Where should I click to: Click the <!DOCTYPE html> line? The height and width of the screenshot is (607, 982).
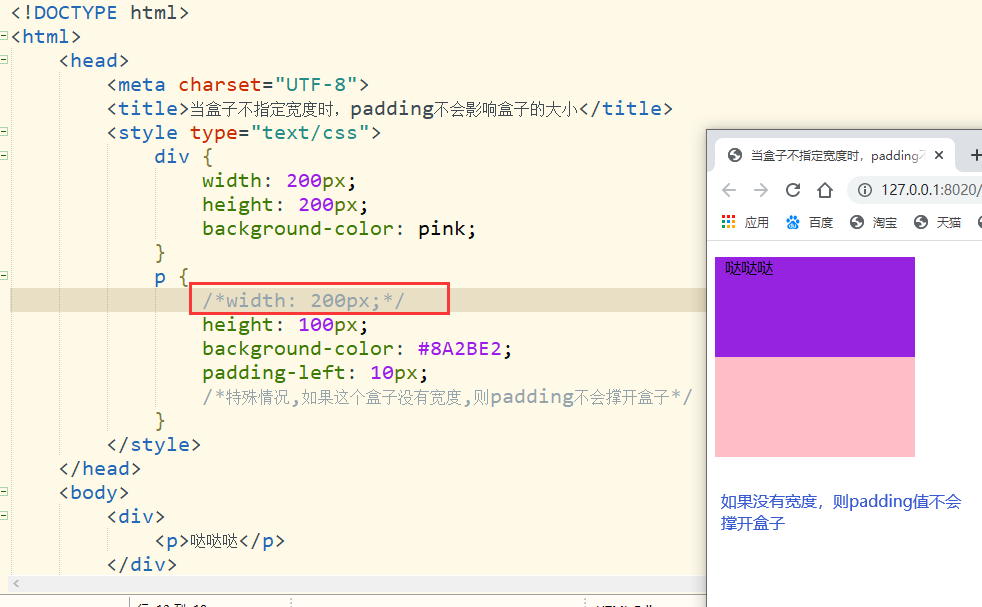pos(100,13)
